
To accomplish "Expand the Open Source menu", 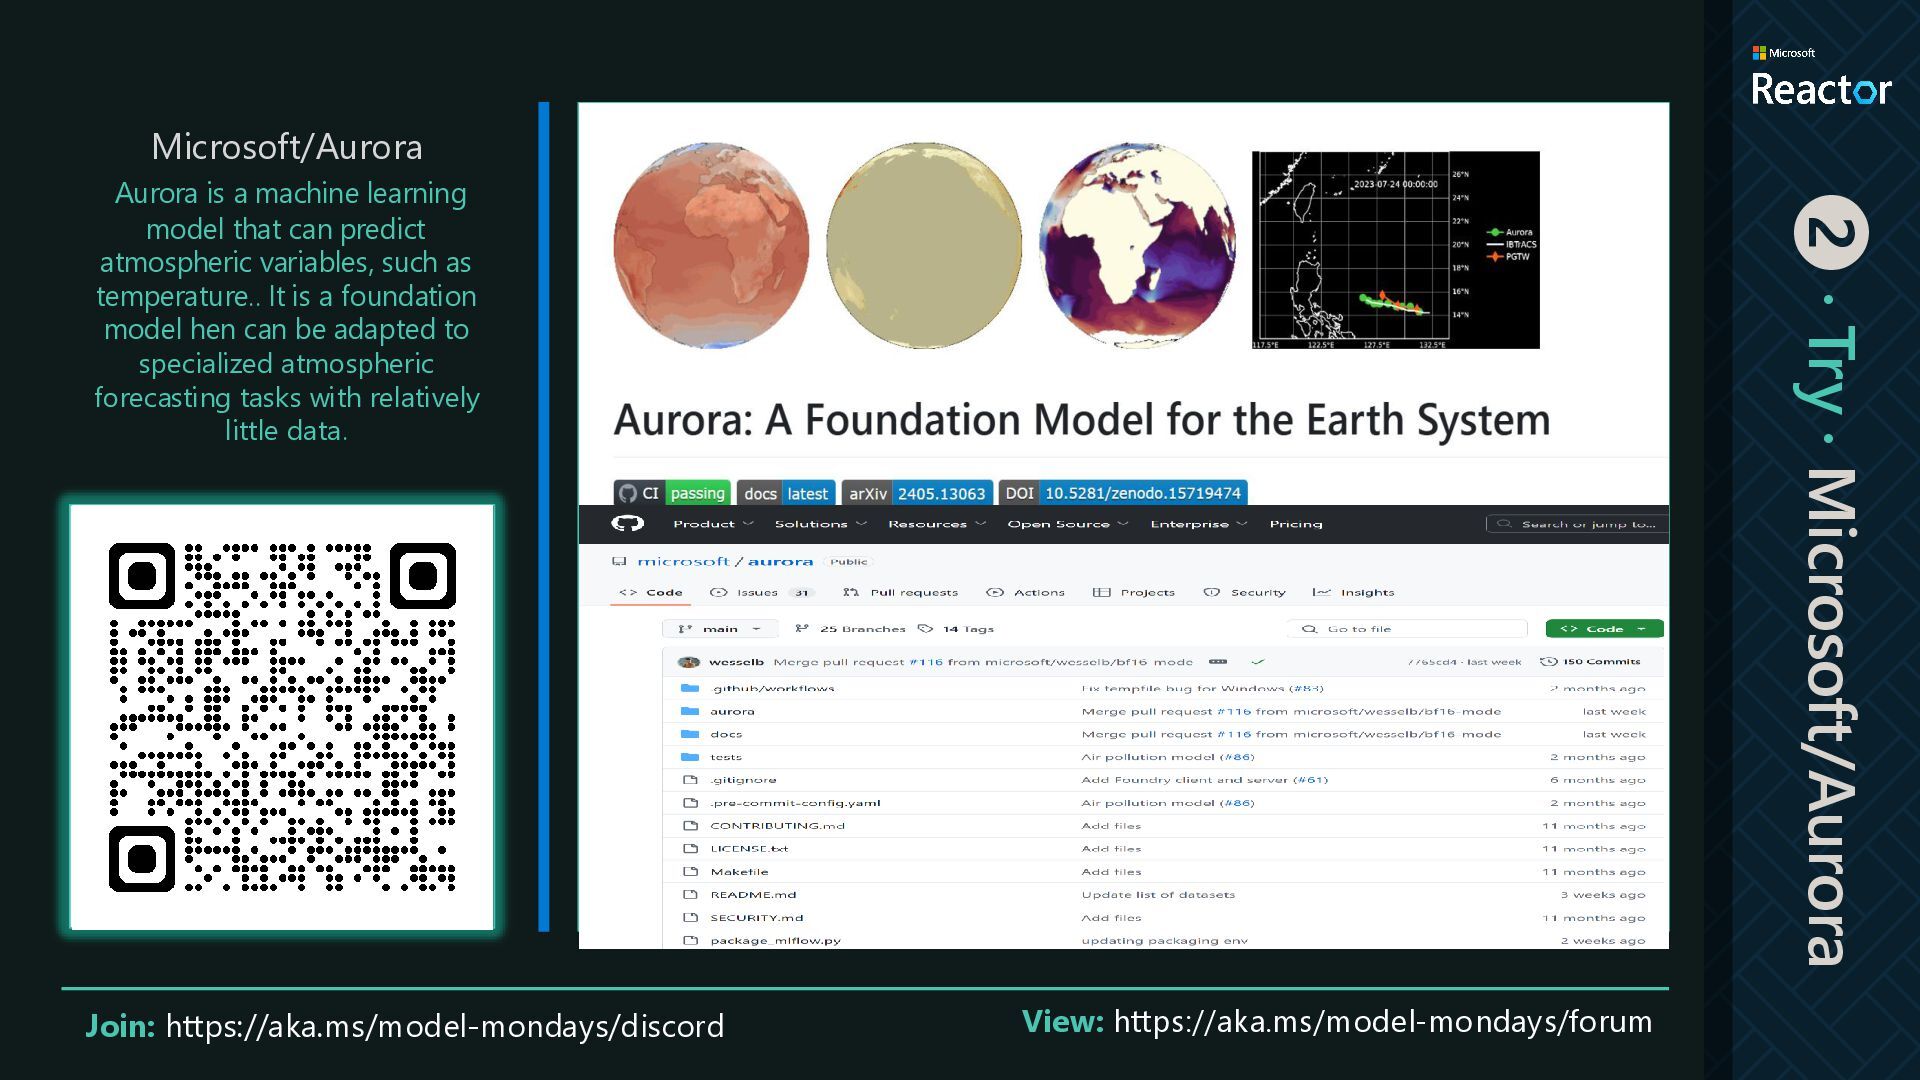I will [x=1067, y=524].
